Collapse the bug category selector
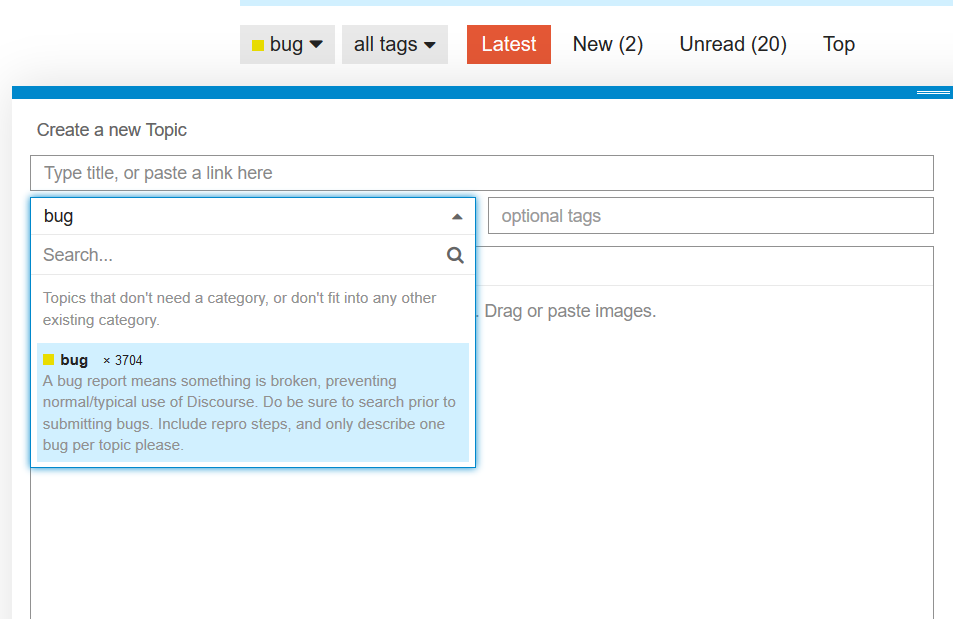Image resolution: width=953 pixels, height=619 pixels. click(x=253, y=216)
